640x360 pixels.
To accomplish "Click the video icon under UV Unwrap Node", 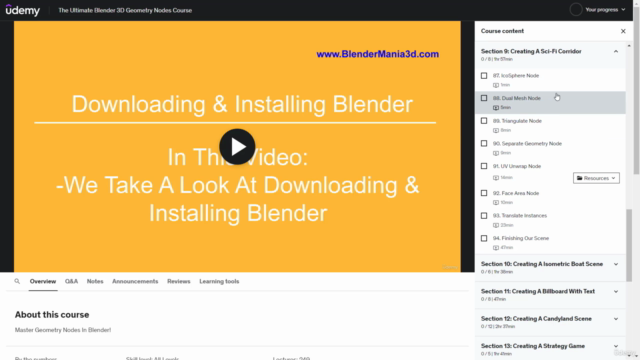I will pos(496,178).
